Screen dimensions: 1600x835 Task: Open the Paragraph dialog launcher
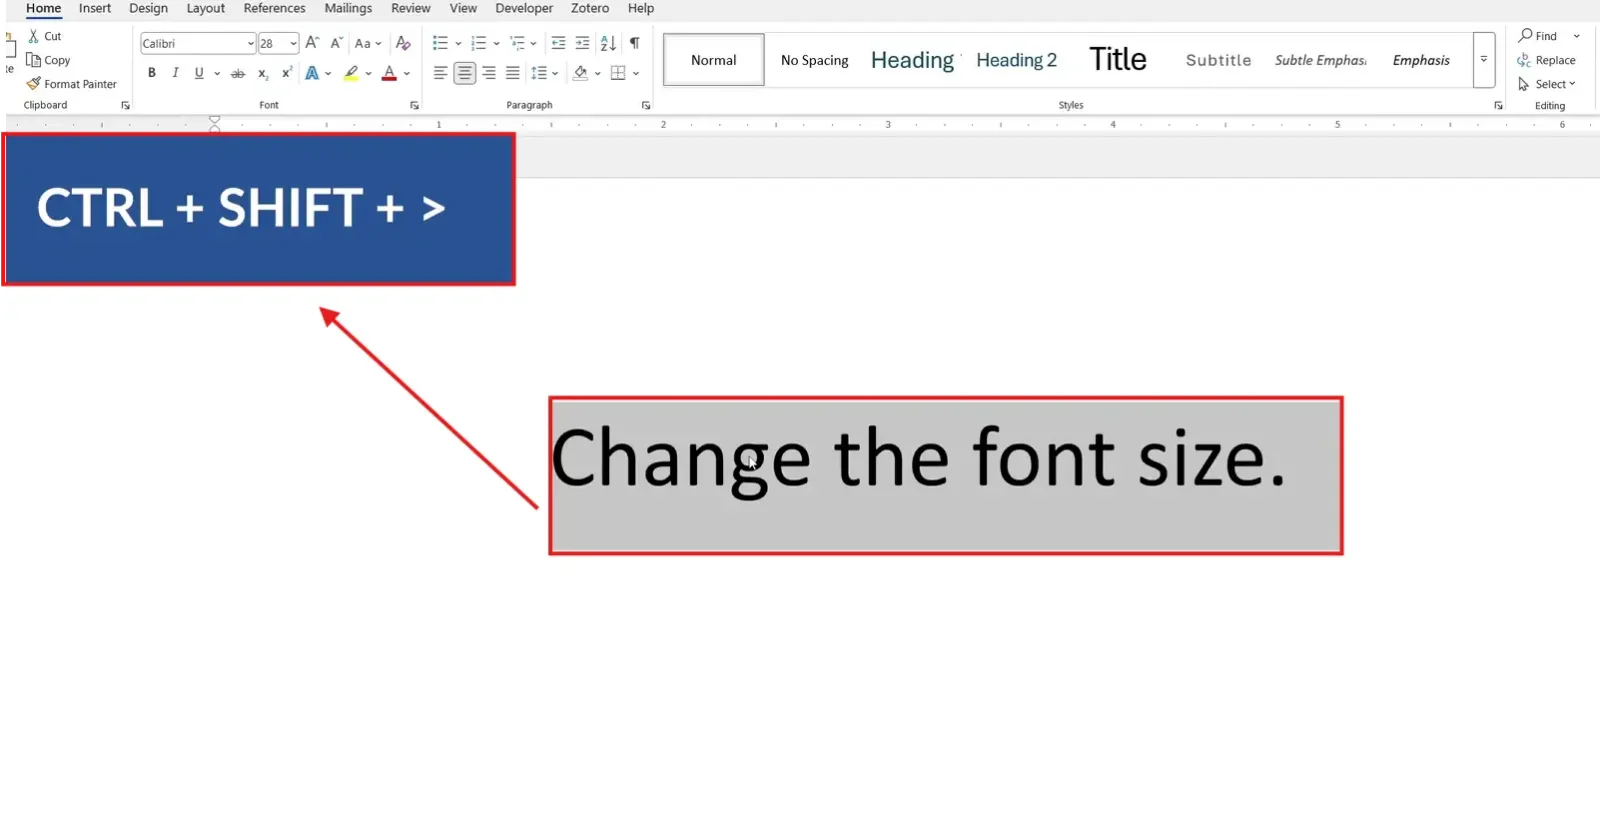[x=646, y=105]
